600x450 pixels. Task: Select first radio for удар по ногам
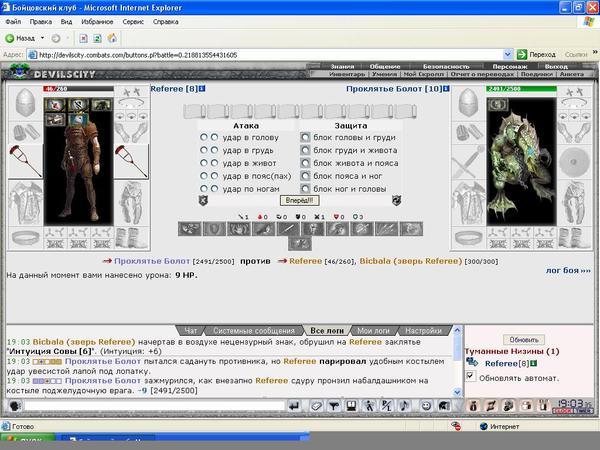click(204, 189)
